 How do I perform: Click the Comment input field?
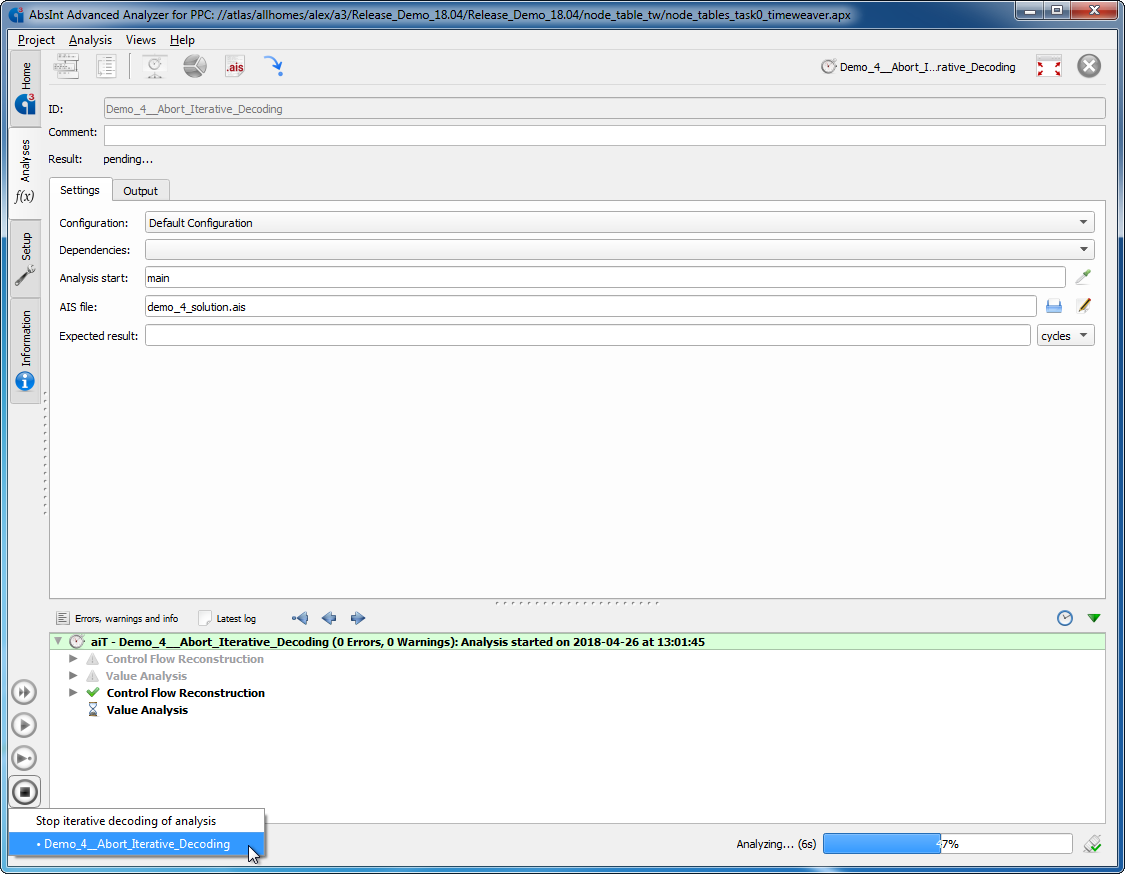pos(604,135)
